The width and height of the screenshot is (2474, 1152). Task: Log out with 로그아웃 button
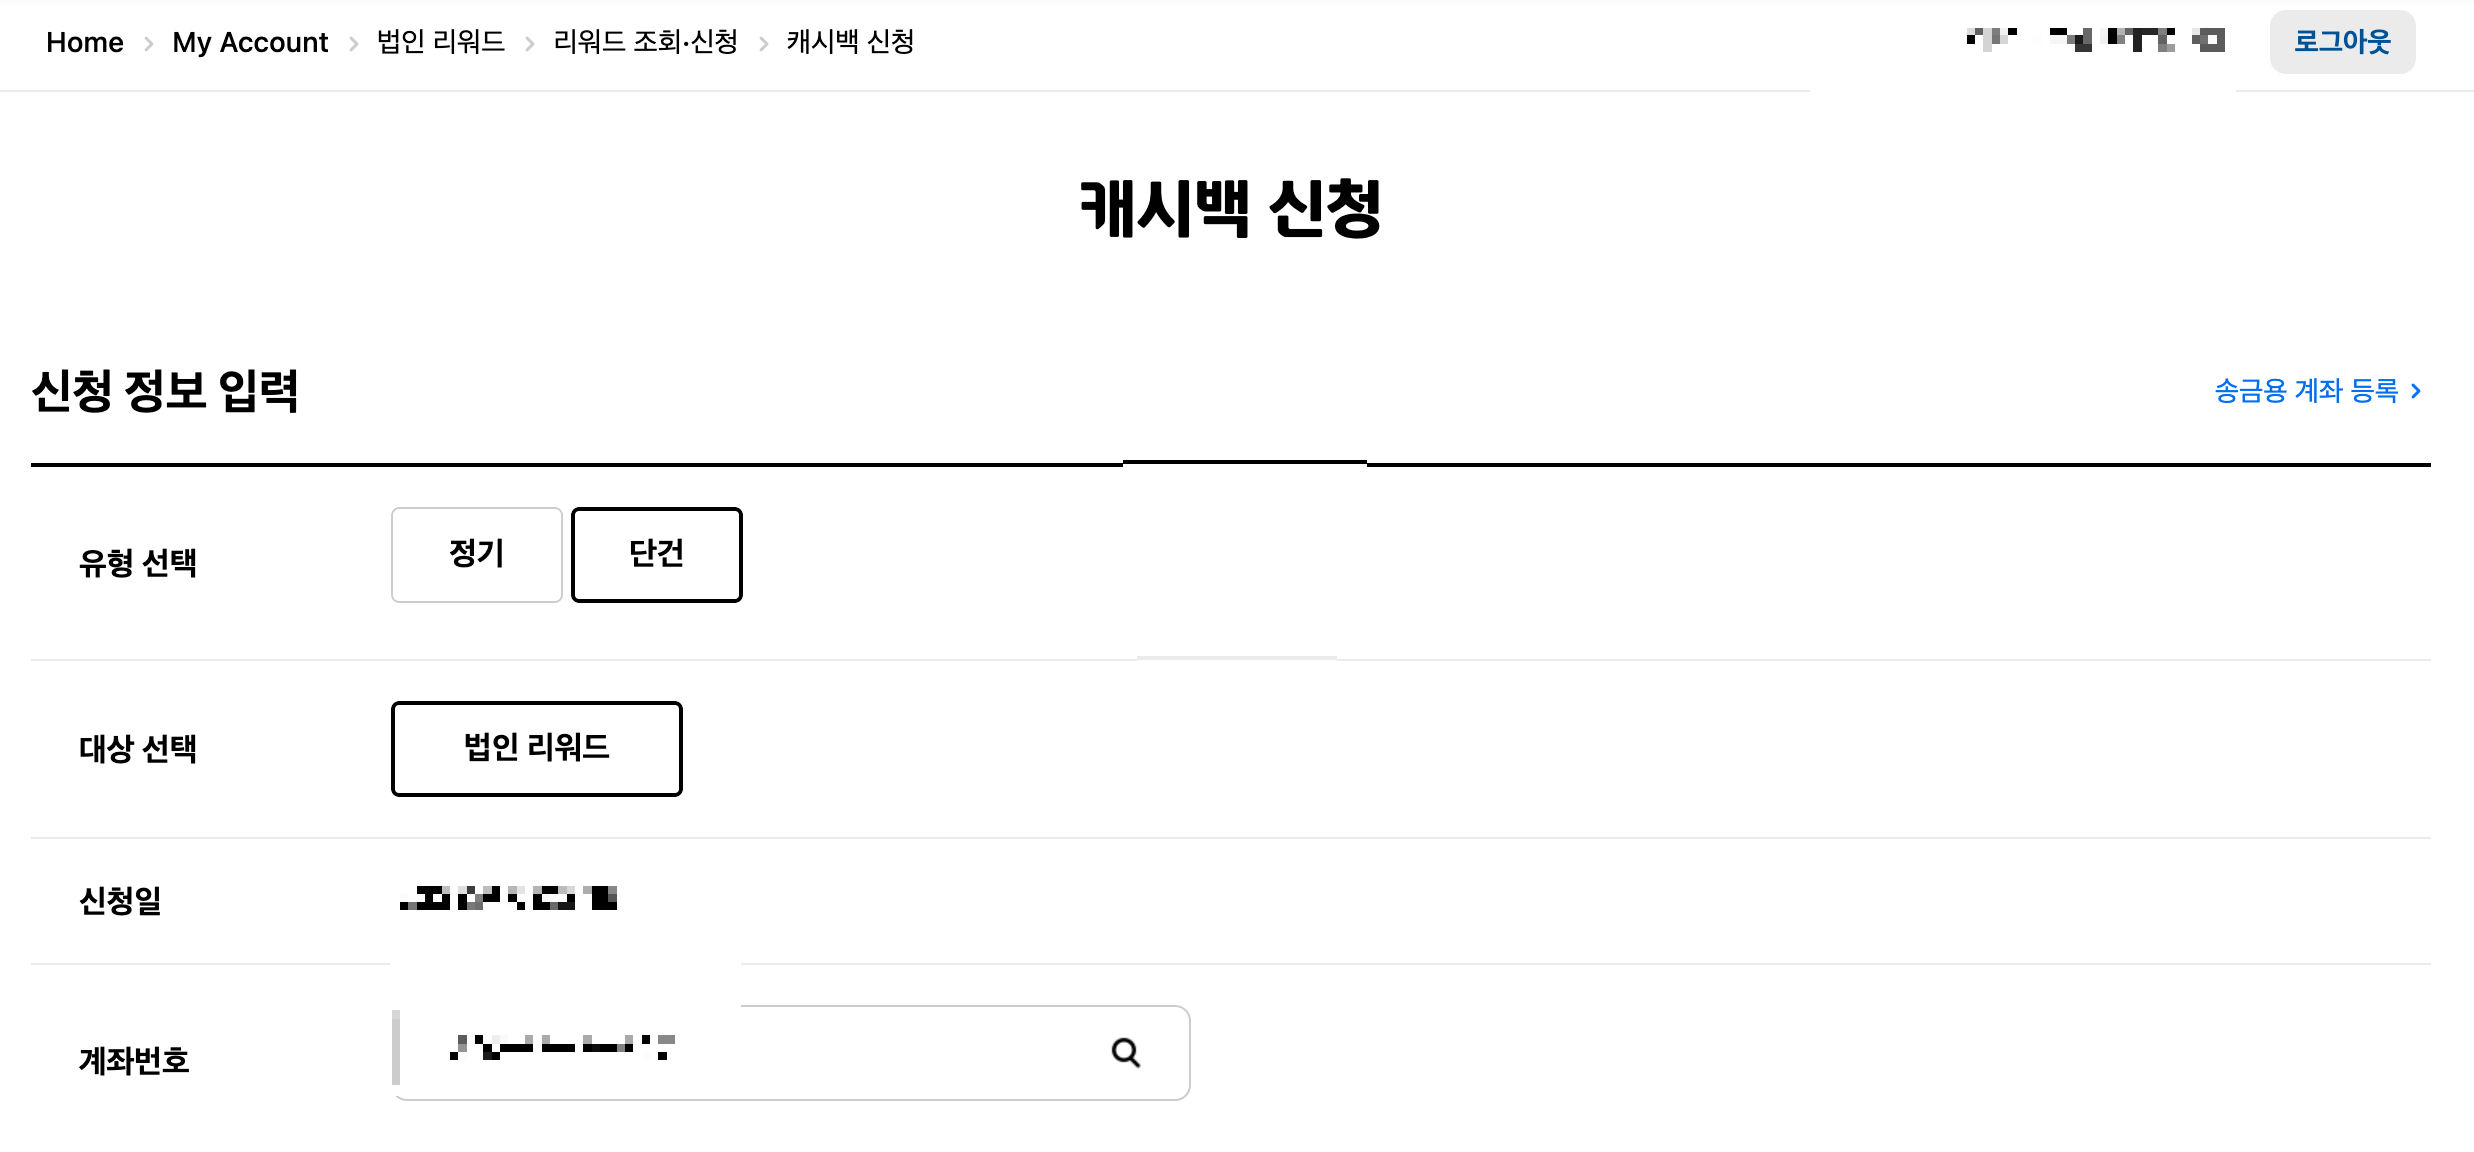(2342, 42)
